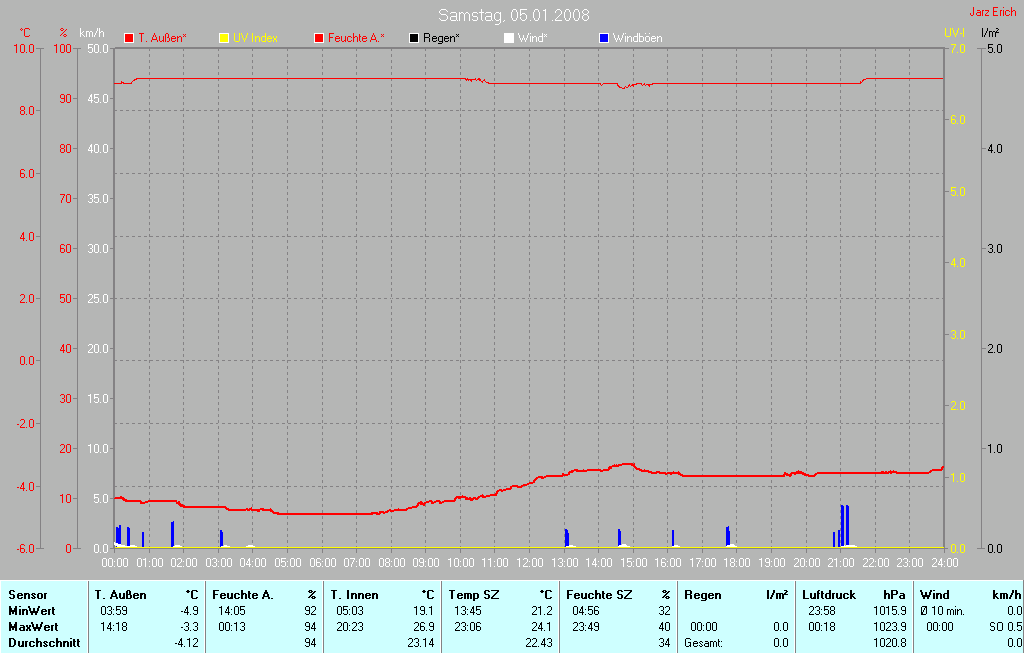Click the yellow UV Index legend square
Image resolution: width=1024 pixels, height=653 pixels.
223,38
